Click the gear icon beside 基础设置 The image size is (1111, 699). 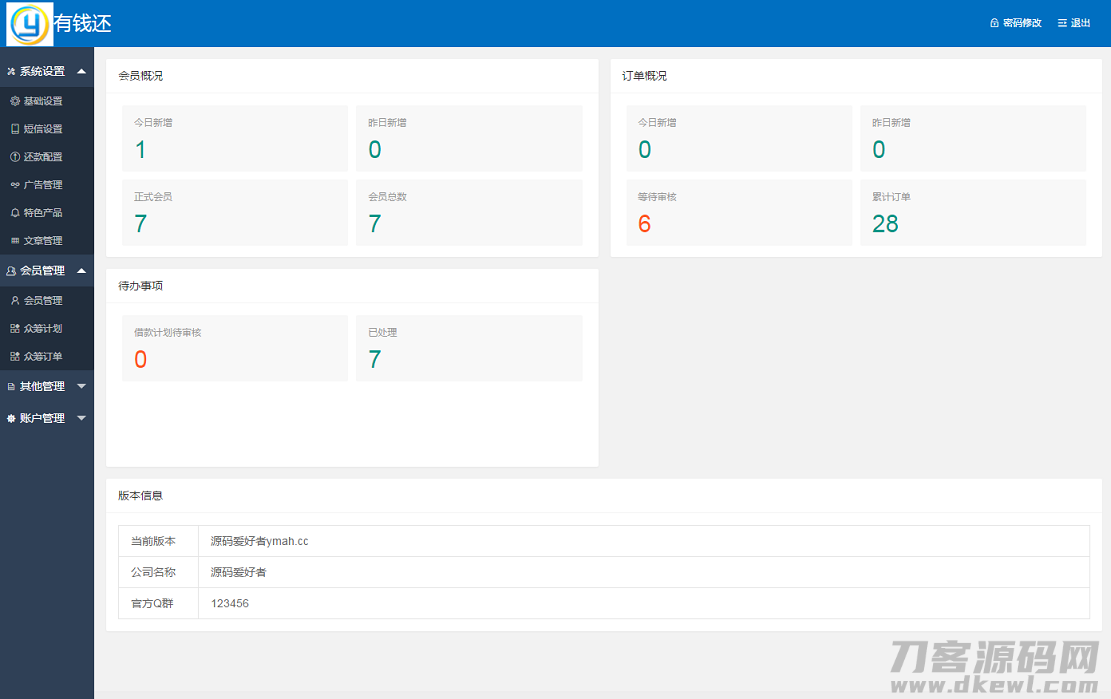[x=15, y=101]
